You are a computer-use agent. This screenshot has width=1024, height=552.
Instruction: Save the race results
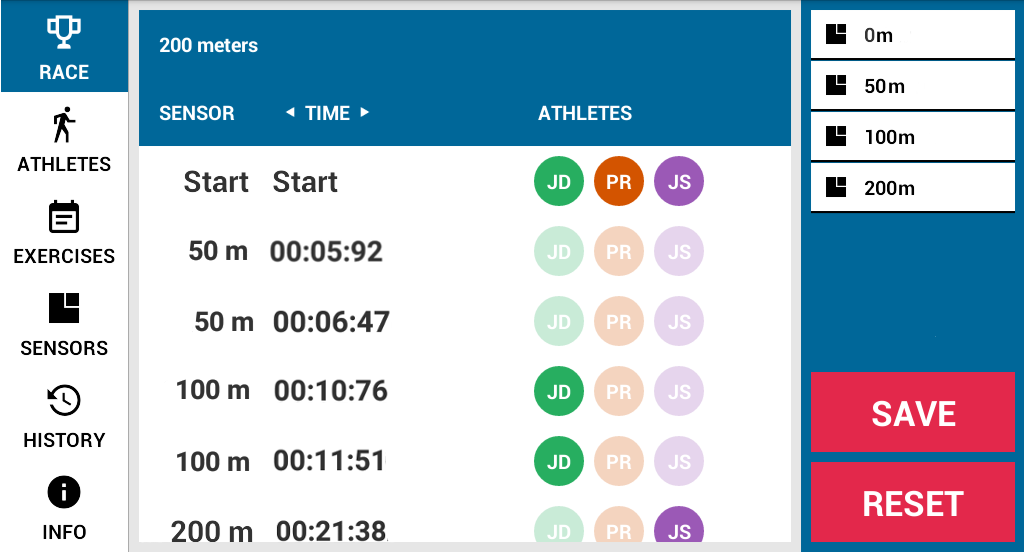912,412
